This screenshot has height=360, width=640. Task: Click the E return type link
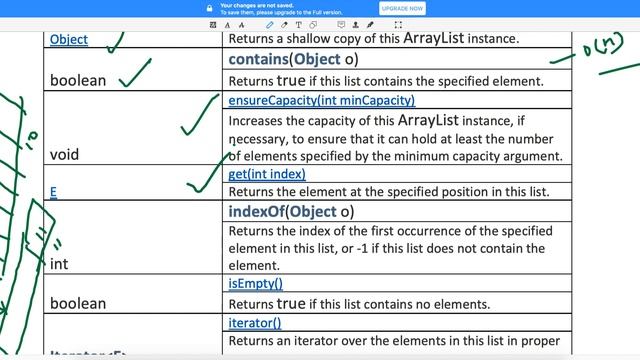pos(53,192)
